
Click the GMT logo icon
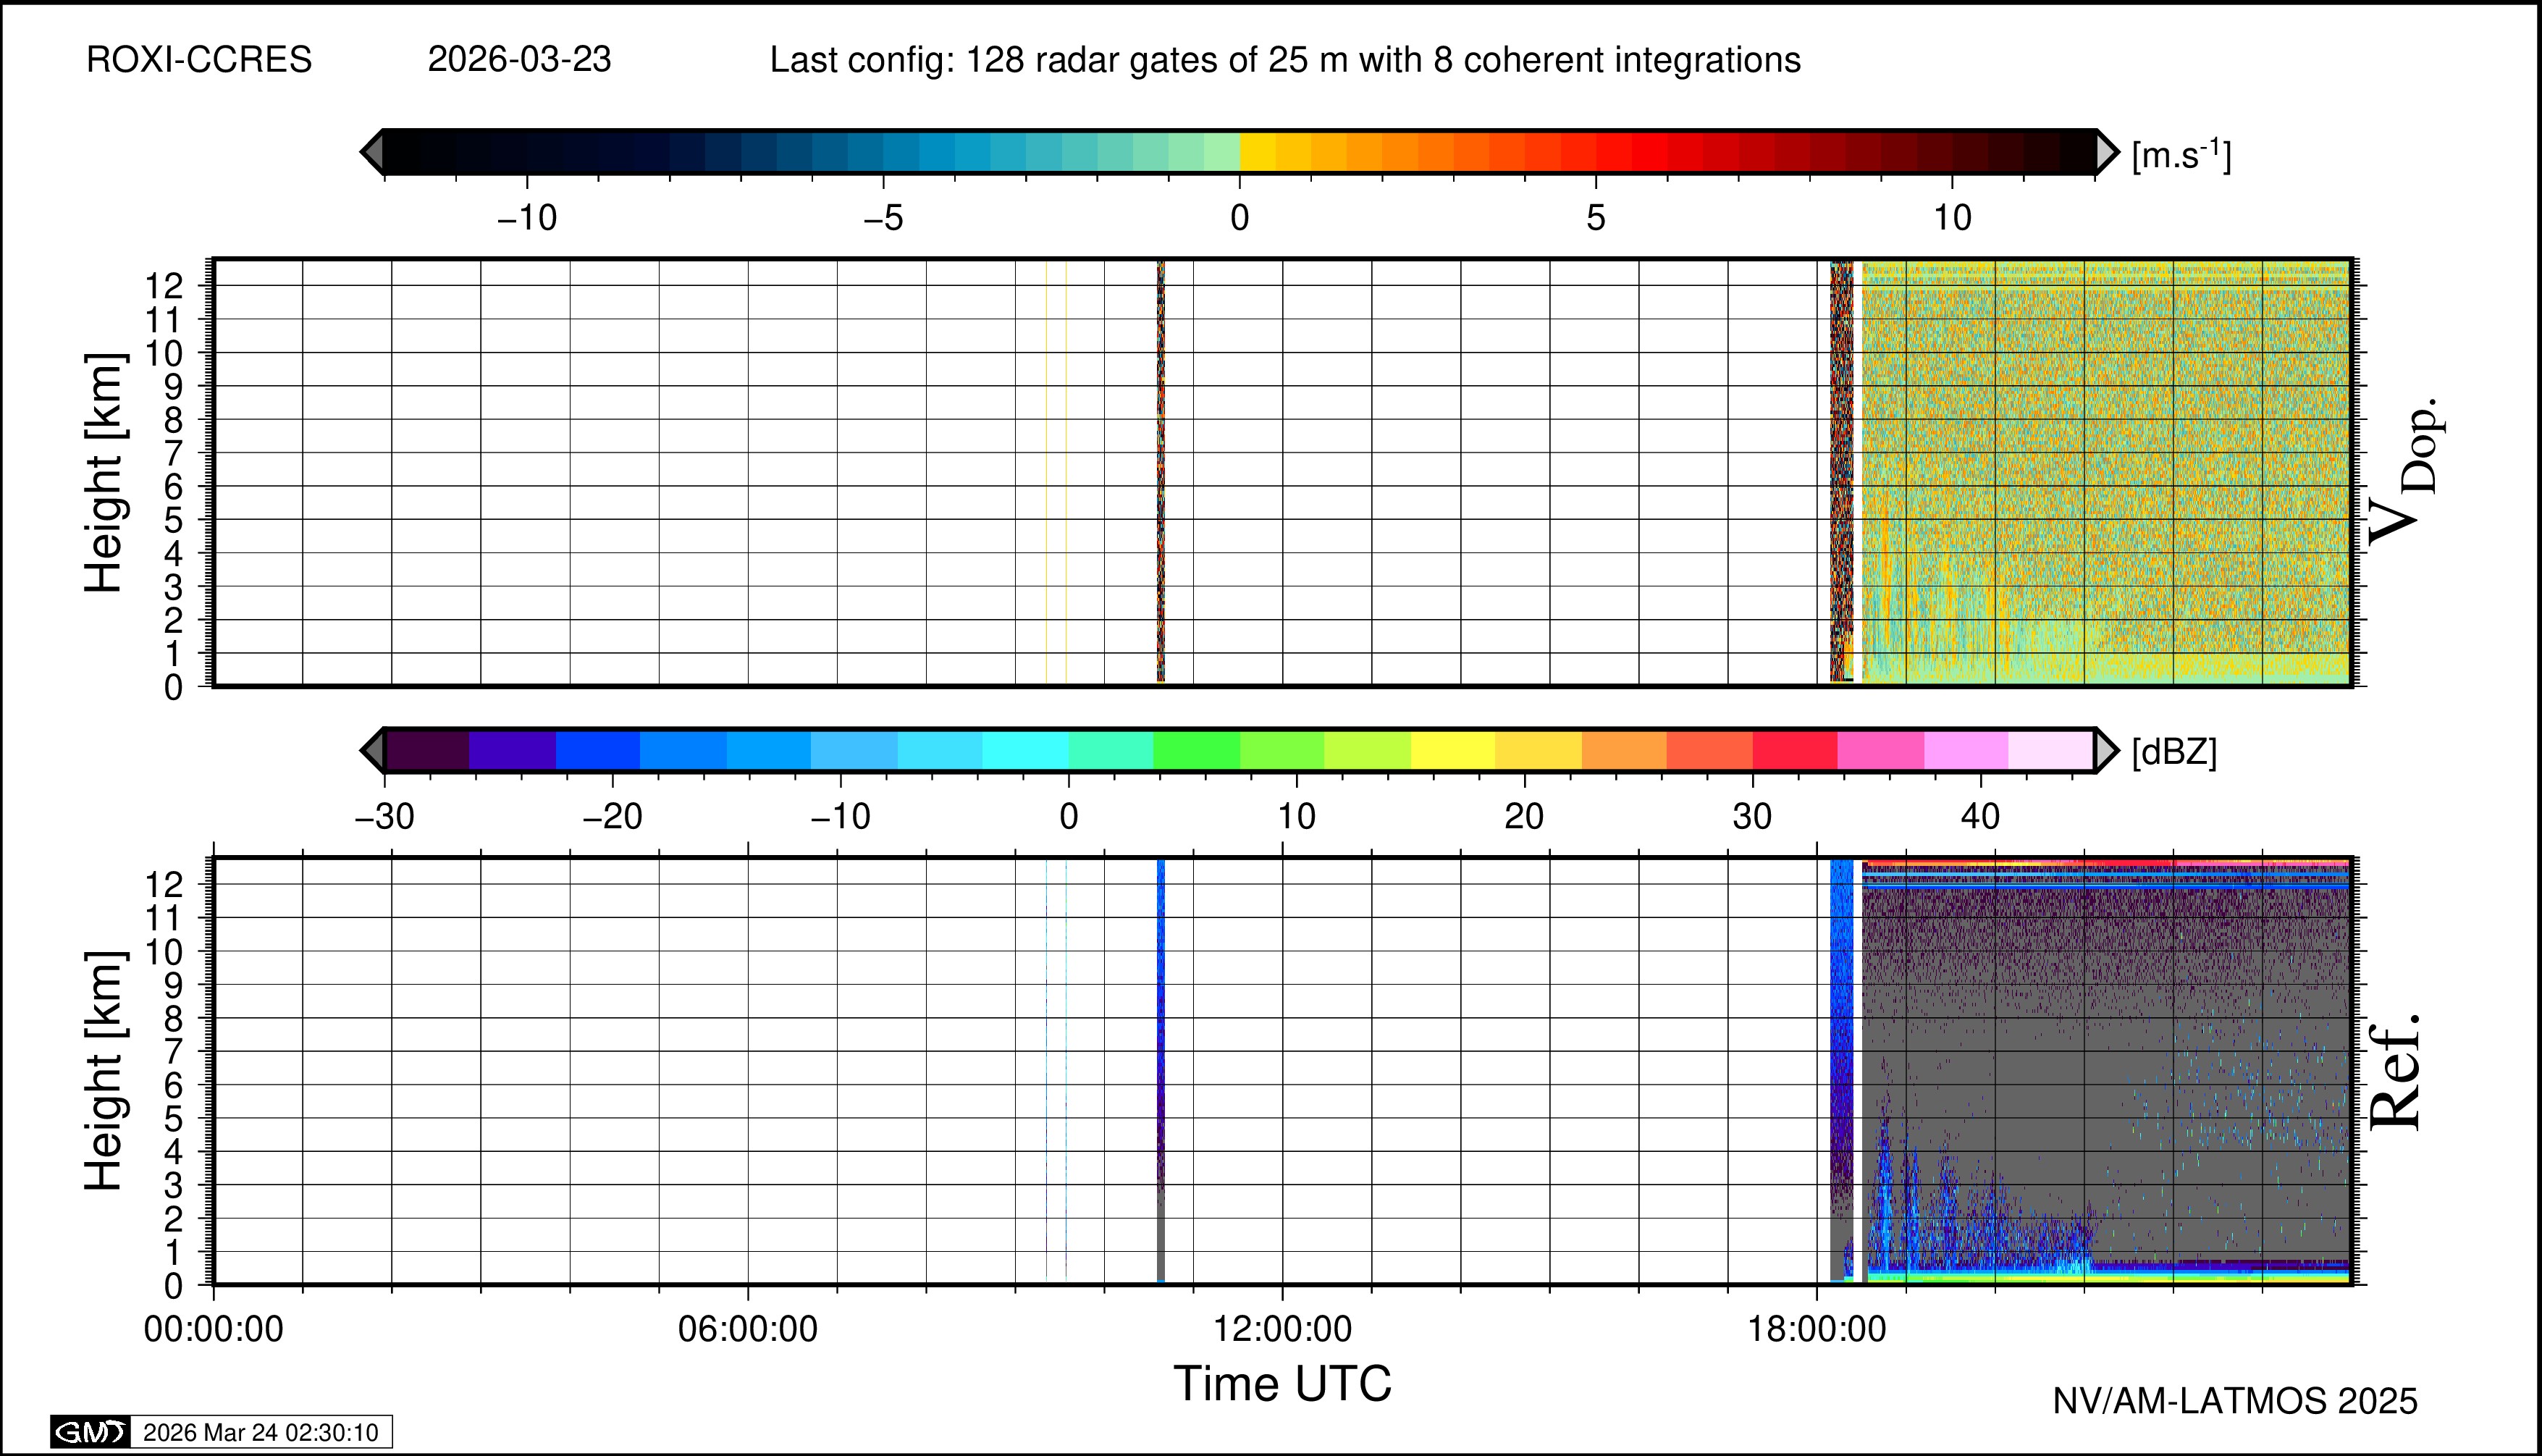(x=90, y=1432)
